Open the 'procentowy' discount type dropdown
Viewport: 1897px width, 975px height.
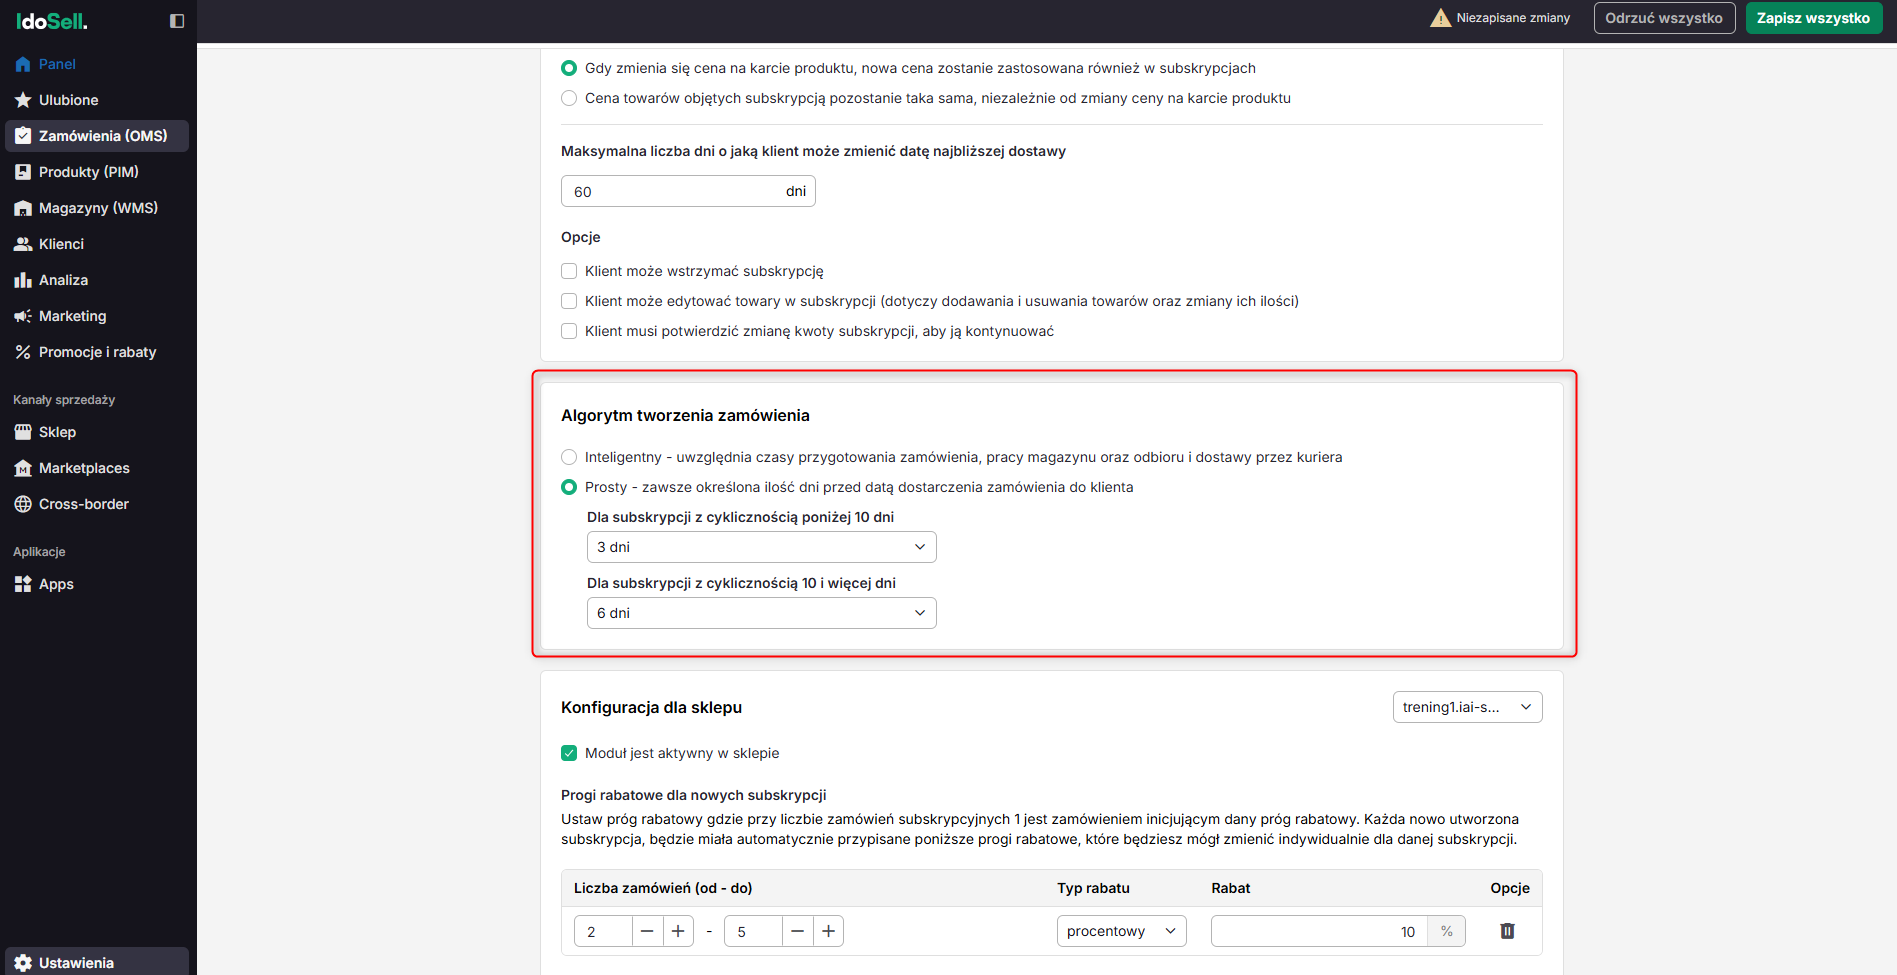point(1121,931)
